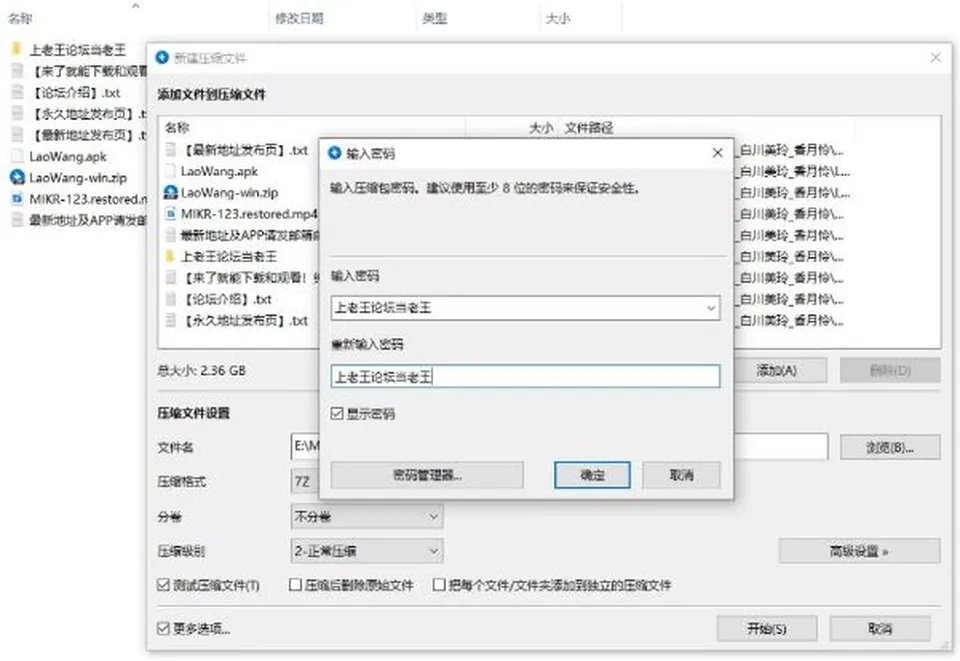Viewport: 960px width, 661px height.
Task: Sort by the 修改日期 column header in Explorer
Action: tap(299, 18)
